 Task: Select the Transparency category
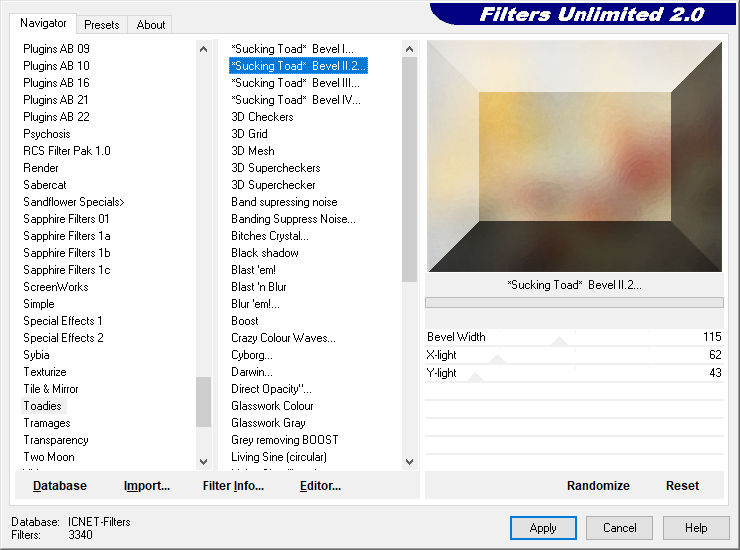pos(56,440)
